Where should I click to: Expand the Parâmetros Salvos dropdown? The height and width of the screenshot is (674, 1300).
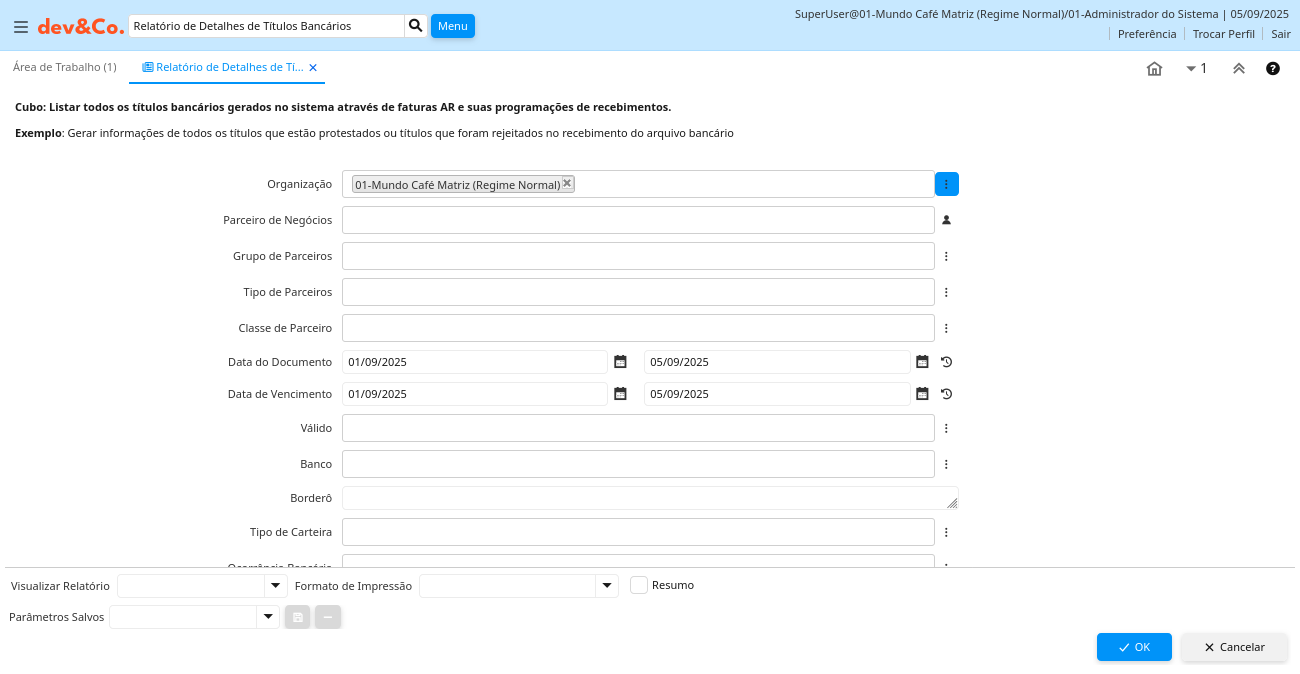[x=267, y=617]
